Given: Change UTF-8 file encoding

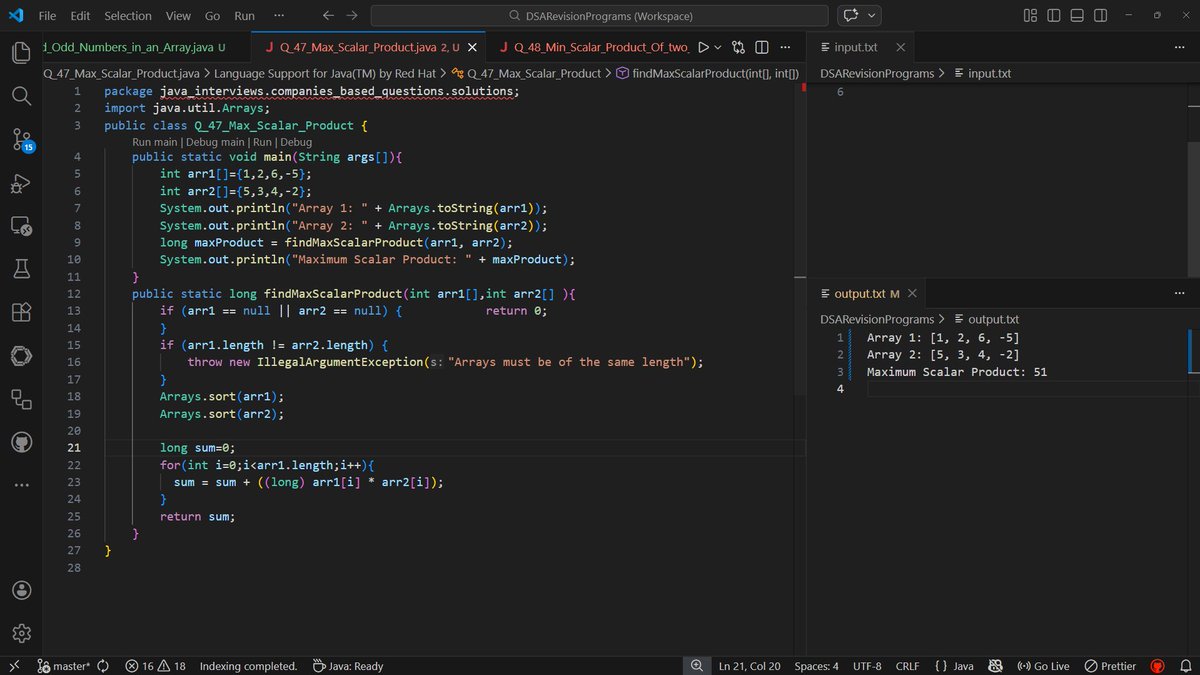Looking at the screenshot, I should coord(867,666).
